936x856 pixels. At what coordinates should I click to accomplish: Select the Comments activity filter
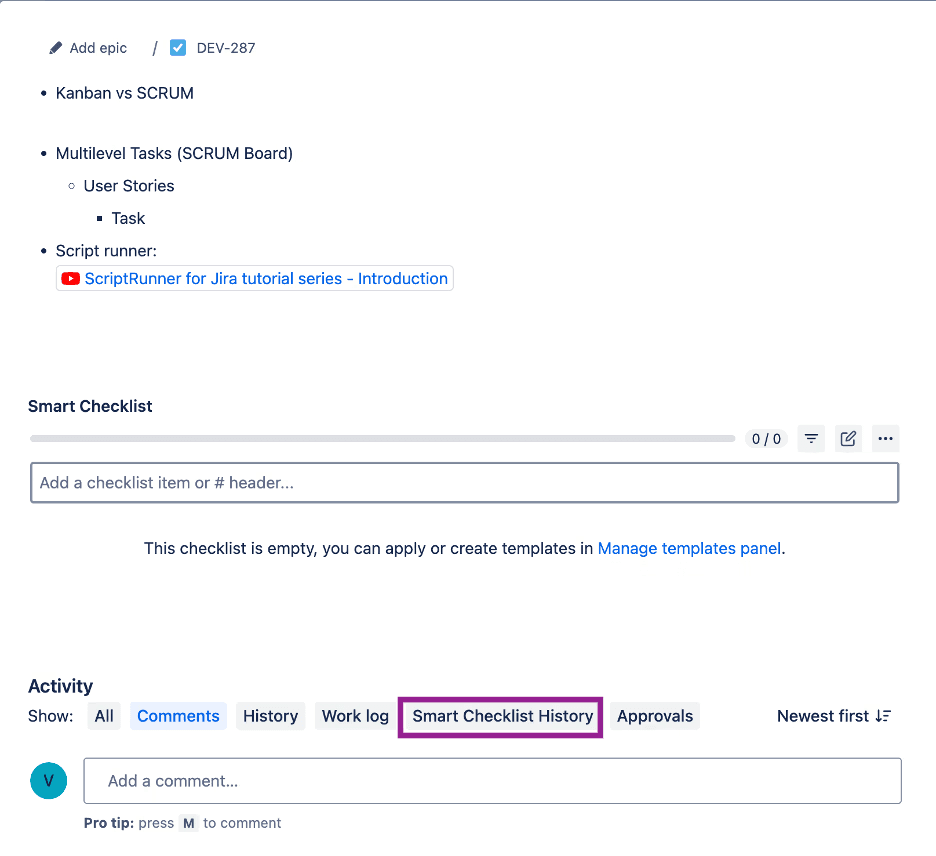click(178, 716)
